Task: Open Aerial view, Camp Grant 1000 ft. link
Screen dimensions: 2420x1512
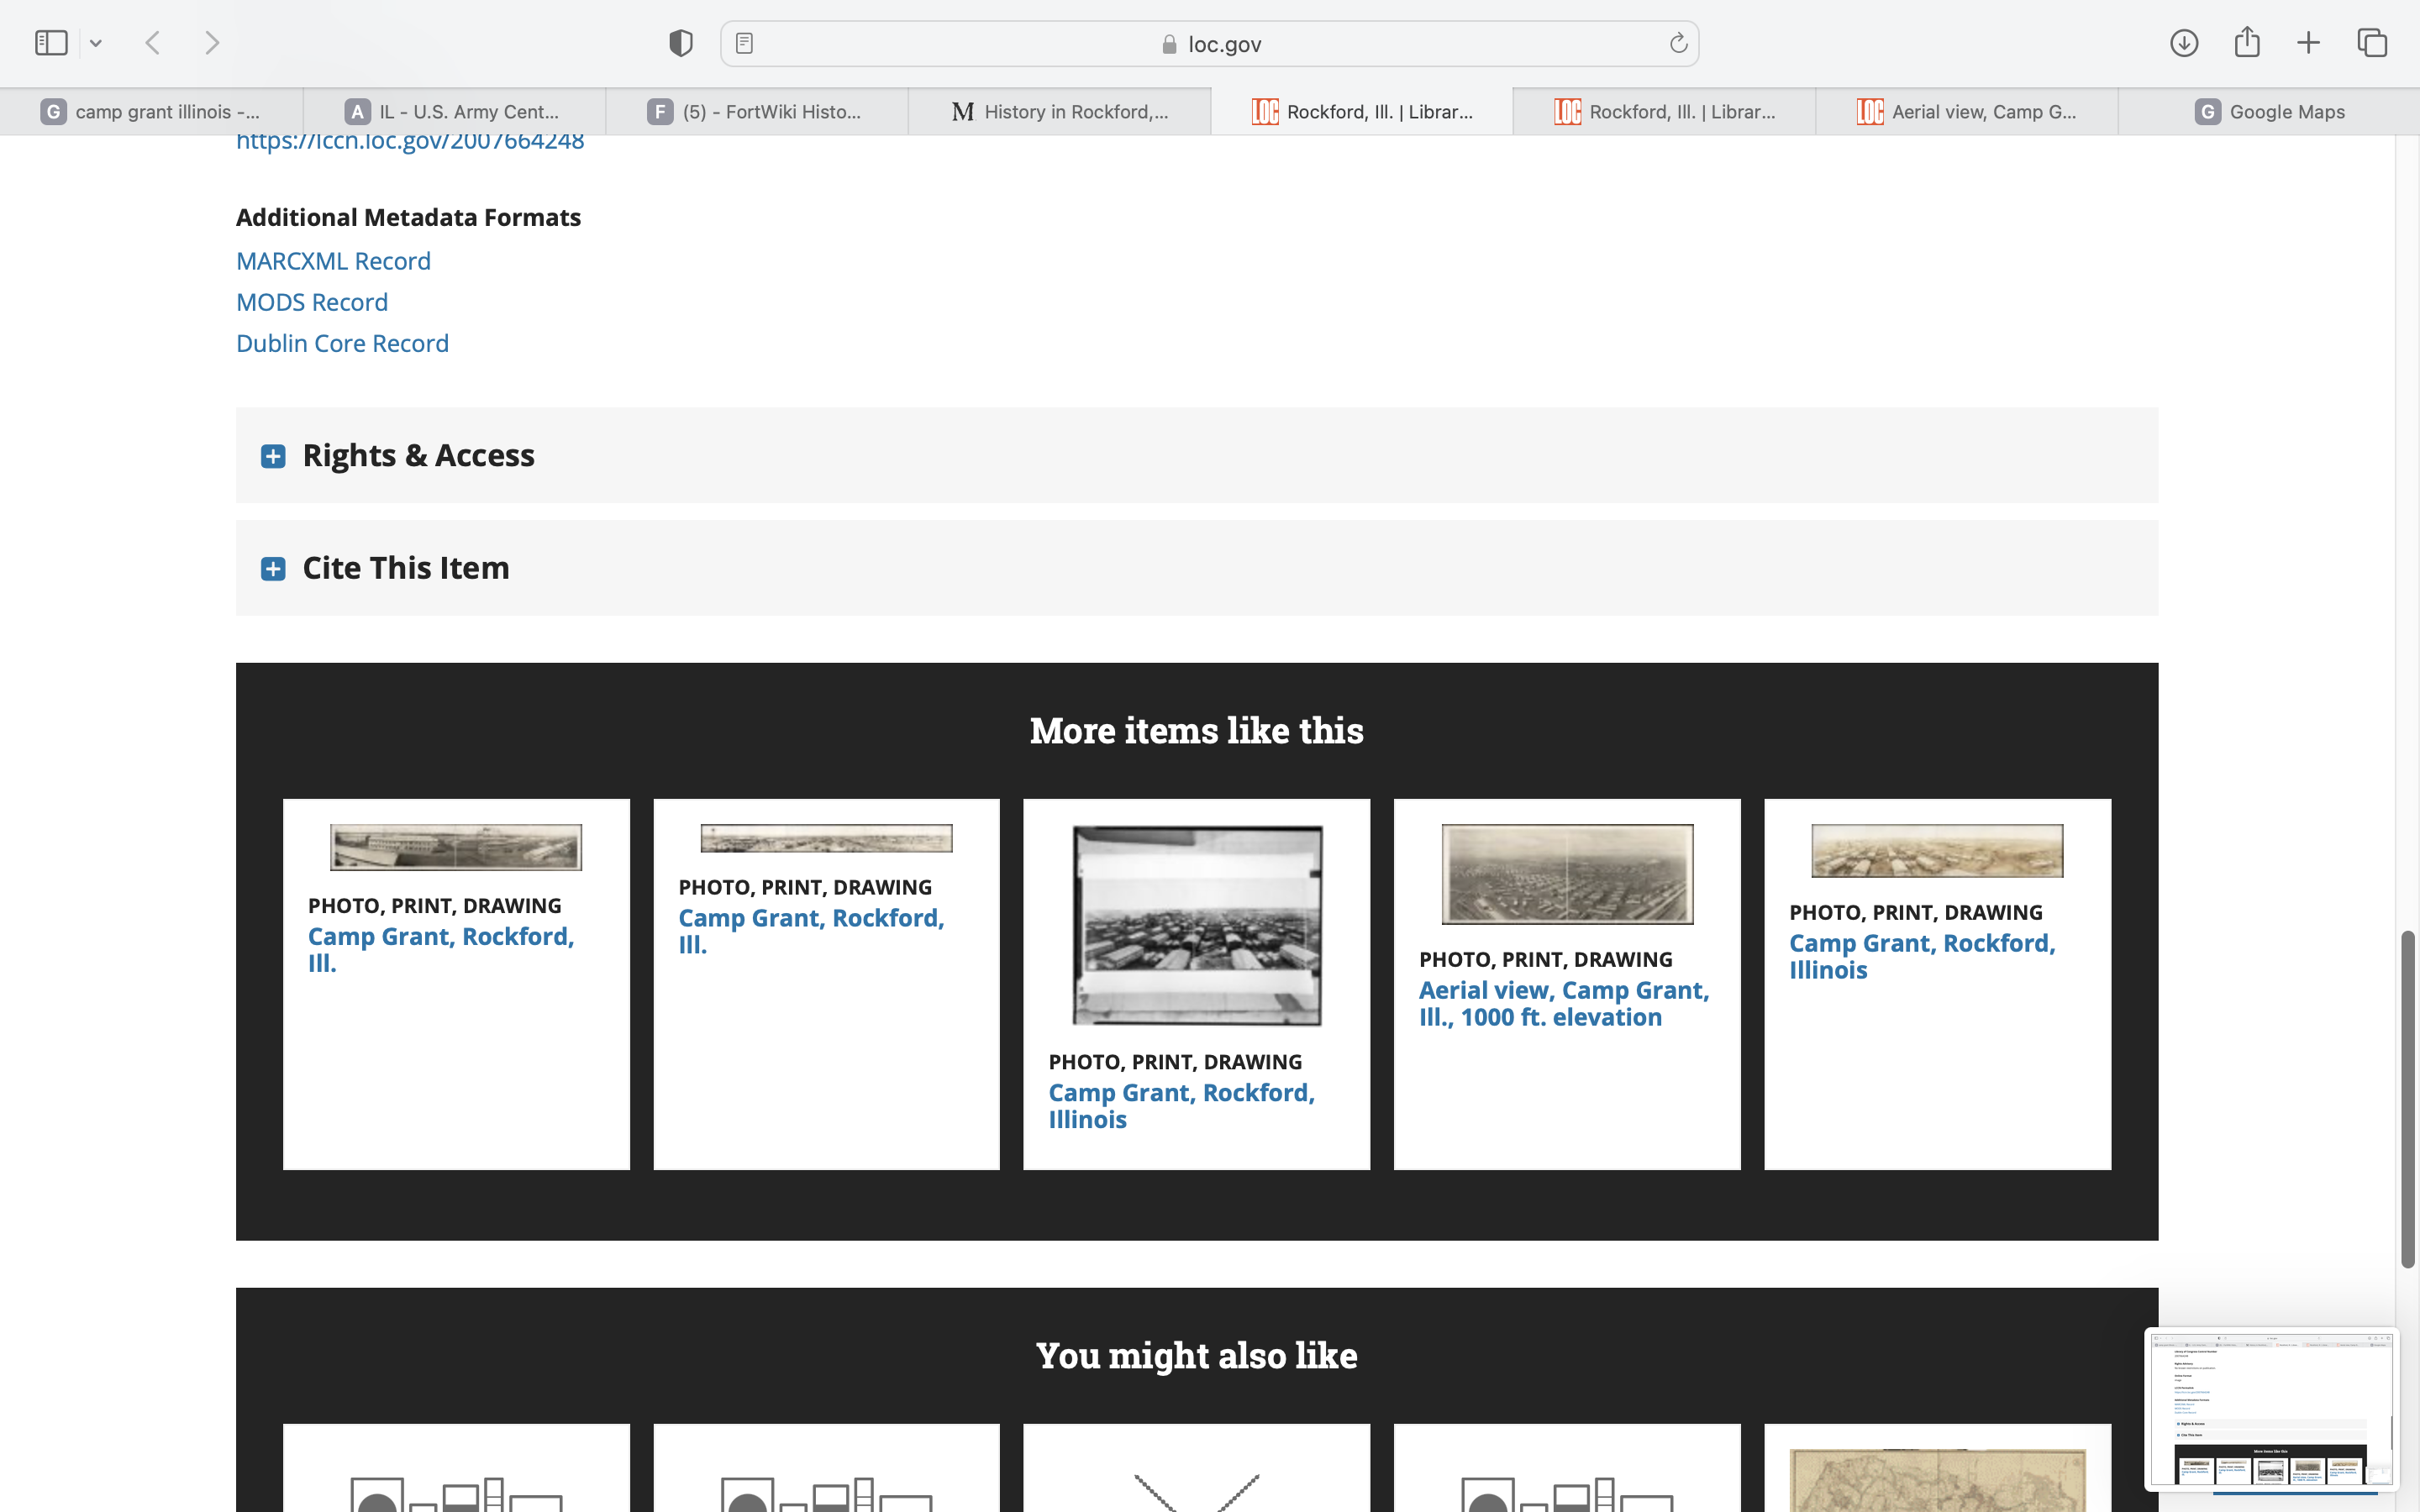Action: pyautogui.click(x=1563, y=1003)
